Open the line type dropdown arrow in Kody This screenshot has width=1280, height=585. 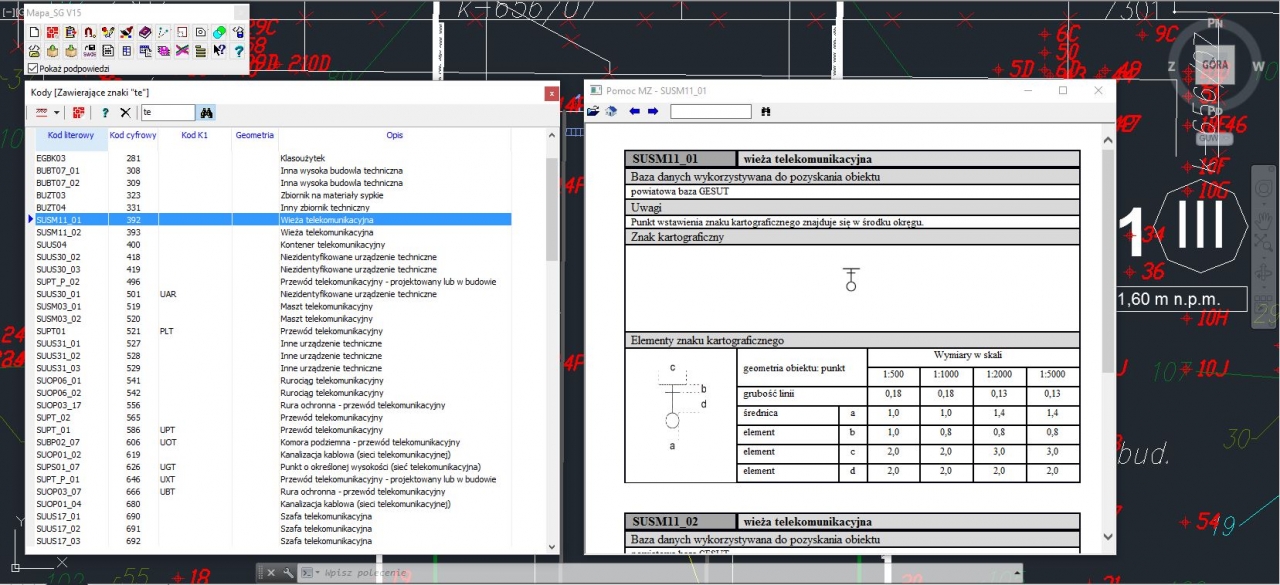click(x=56, y=113)
